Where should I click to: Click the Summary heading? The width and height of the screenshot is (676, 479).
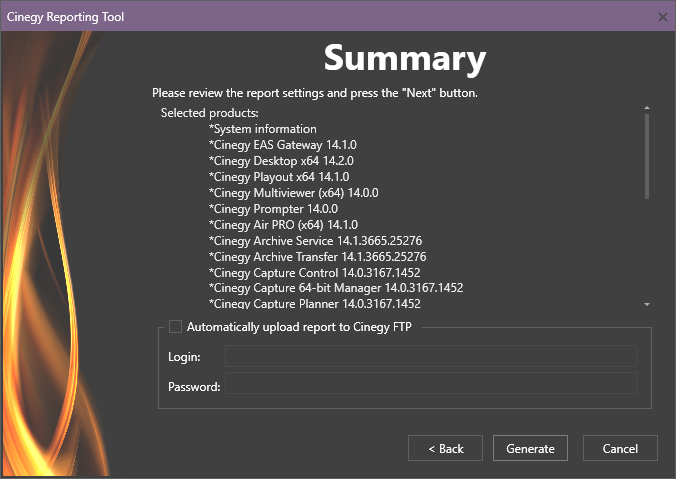(x=405, y=59)
